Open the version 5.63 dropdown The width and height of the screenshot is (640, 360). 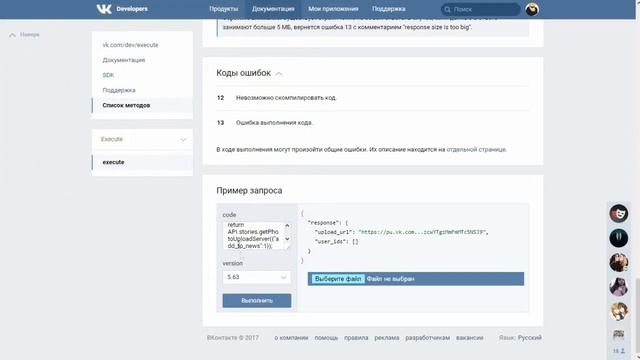coord(256,277)
